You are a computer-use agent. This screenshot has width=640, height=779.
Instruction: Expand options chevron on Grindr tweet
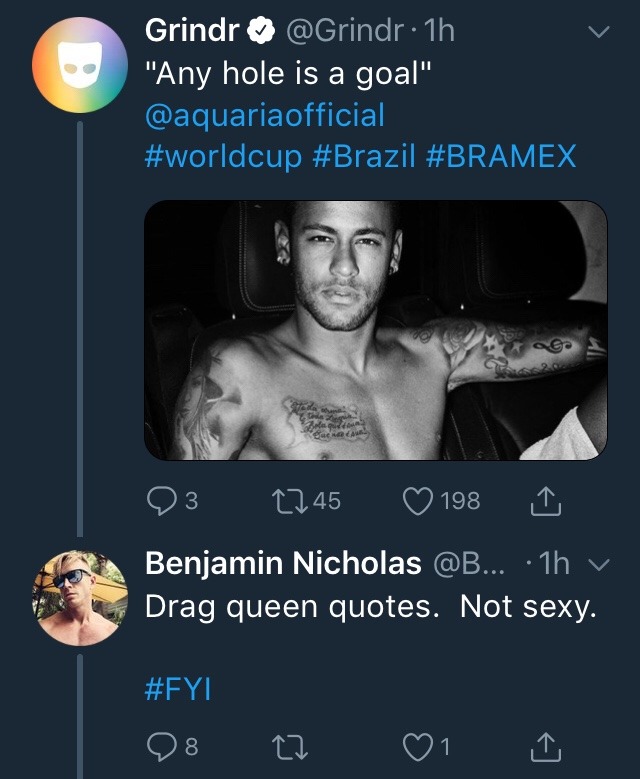[598, 33]
